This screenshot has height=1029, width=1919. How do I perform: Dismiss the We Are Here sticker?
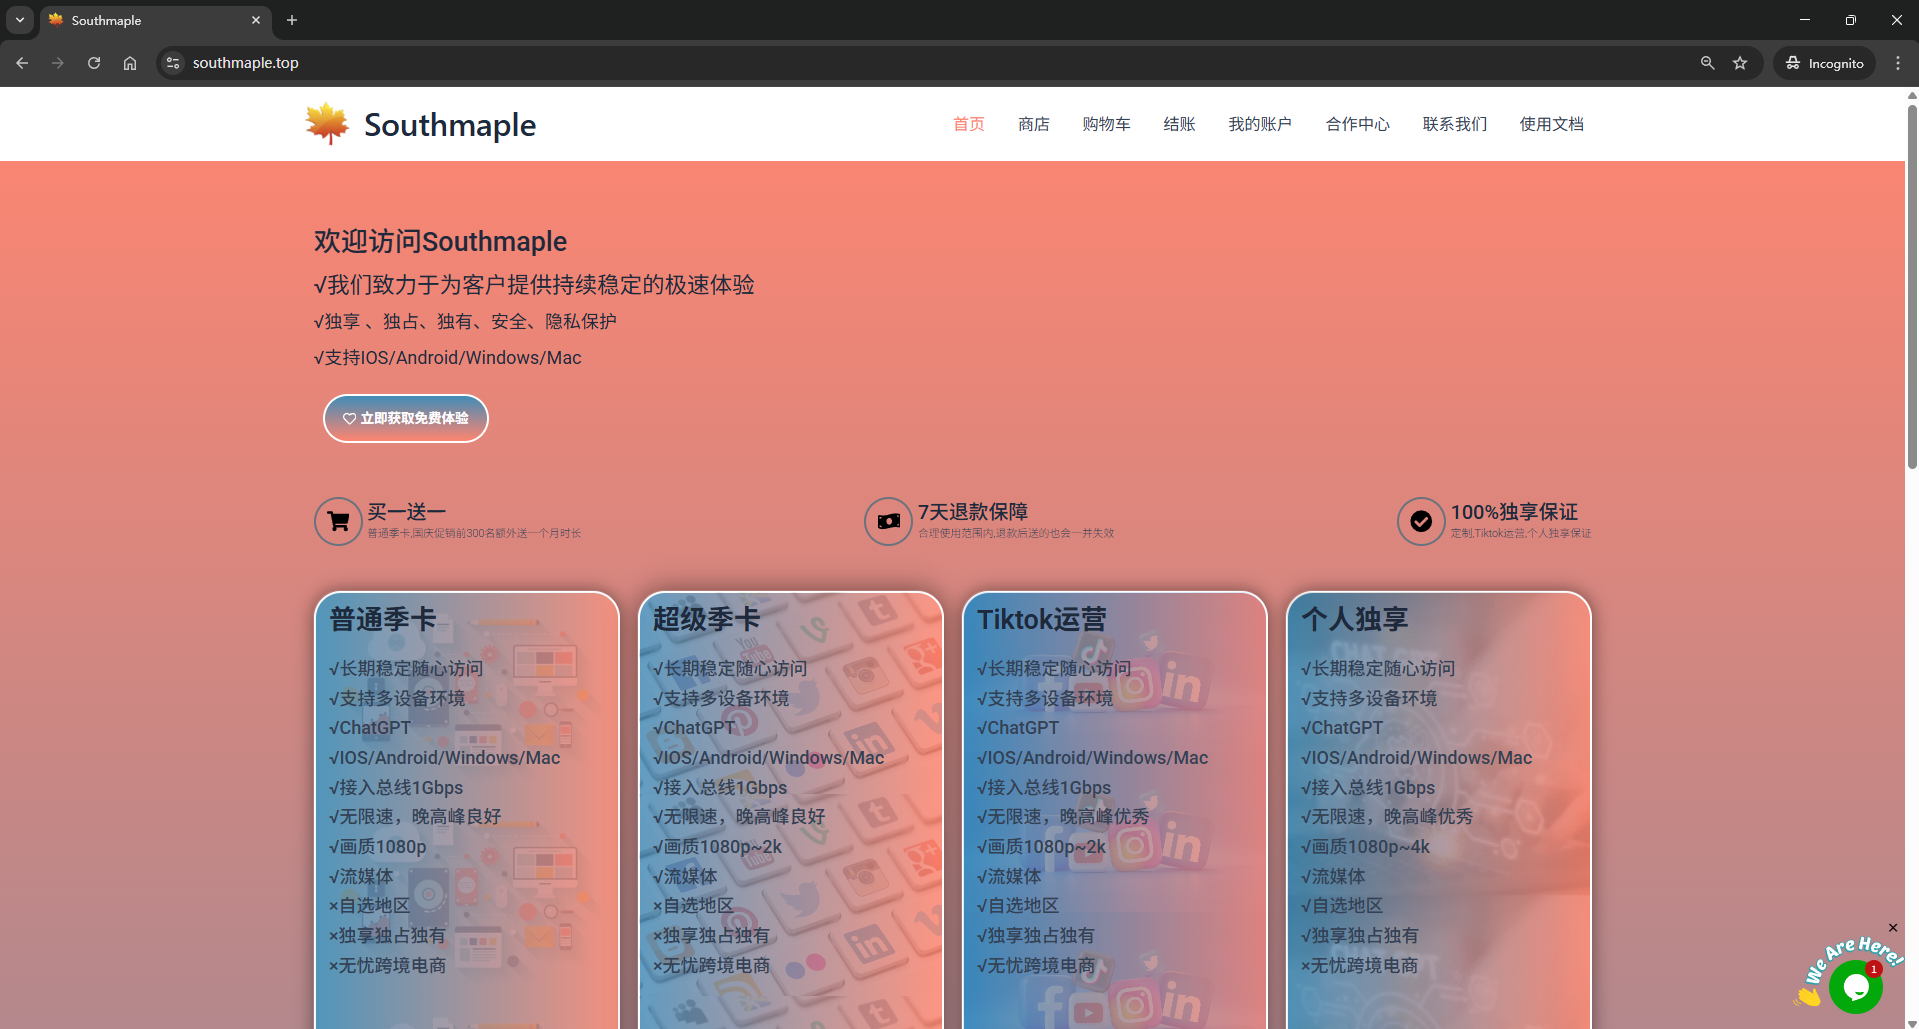coord(1892,928)
